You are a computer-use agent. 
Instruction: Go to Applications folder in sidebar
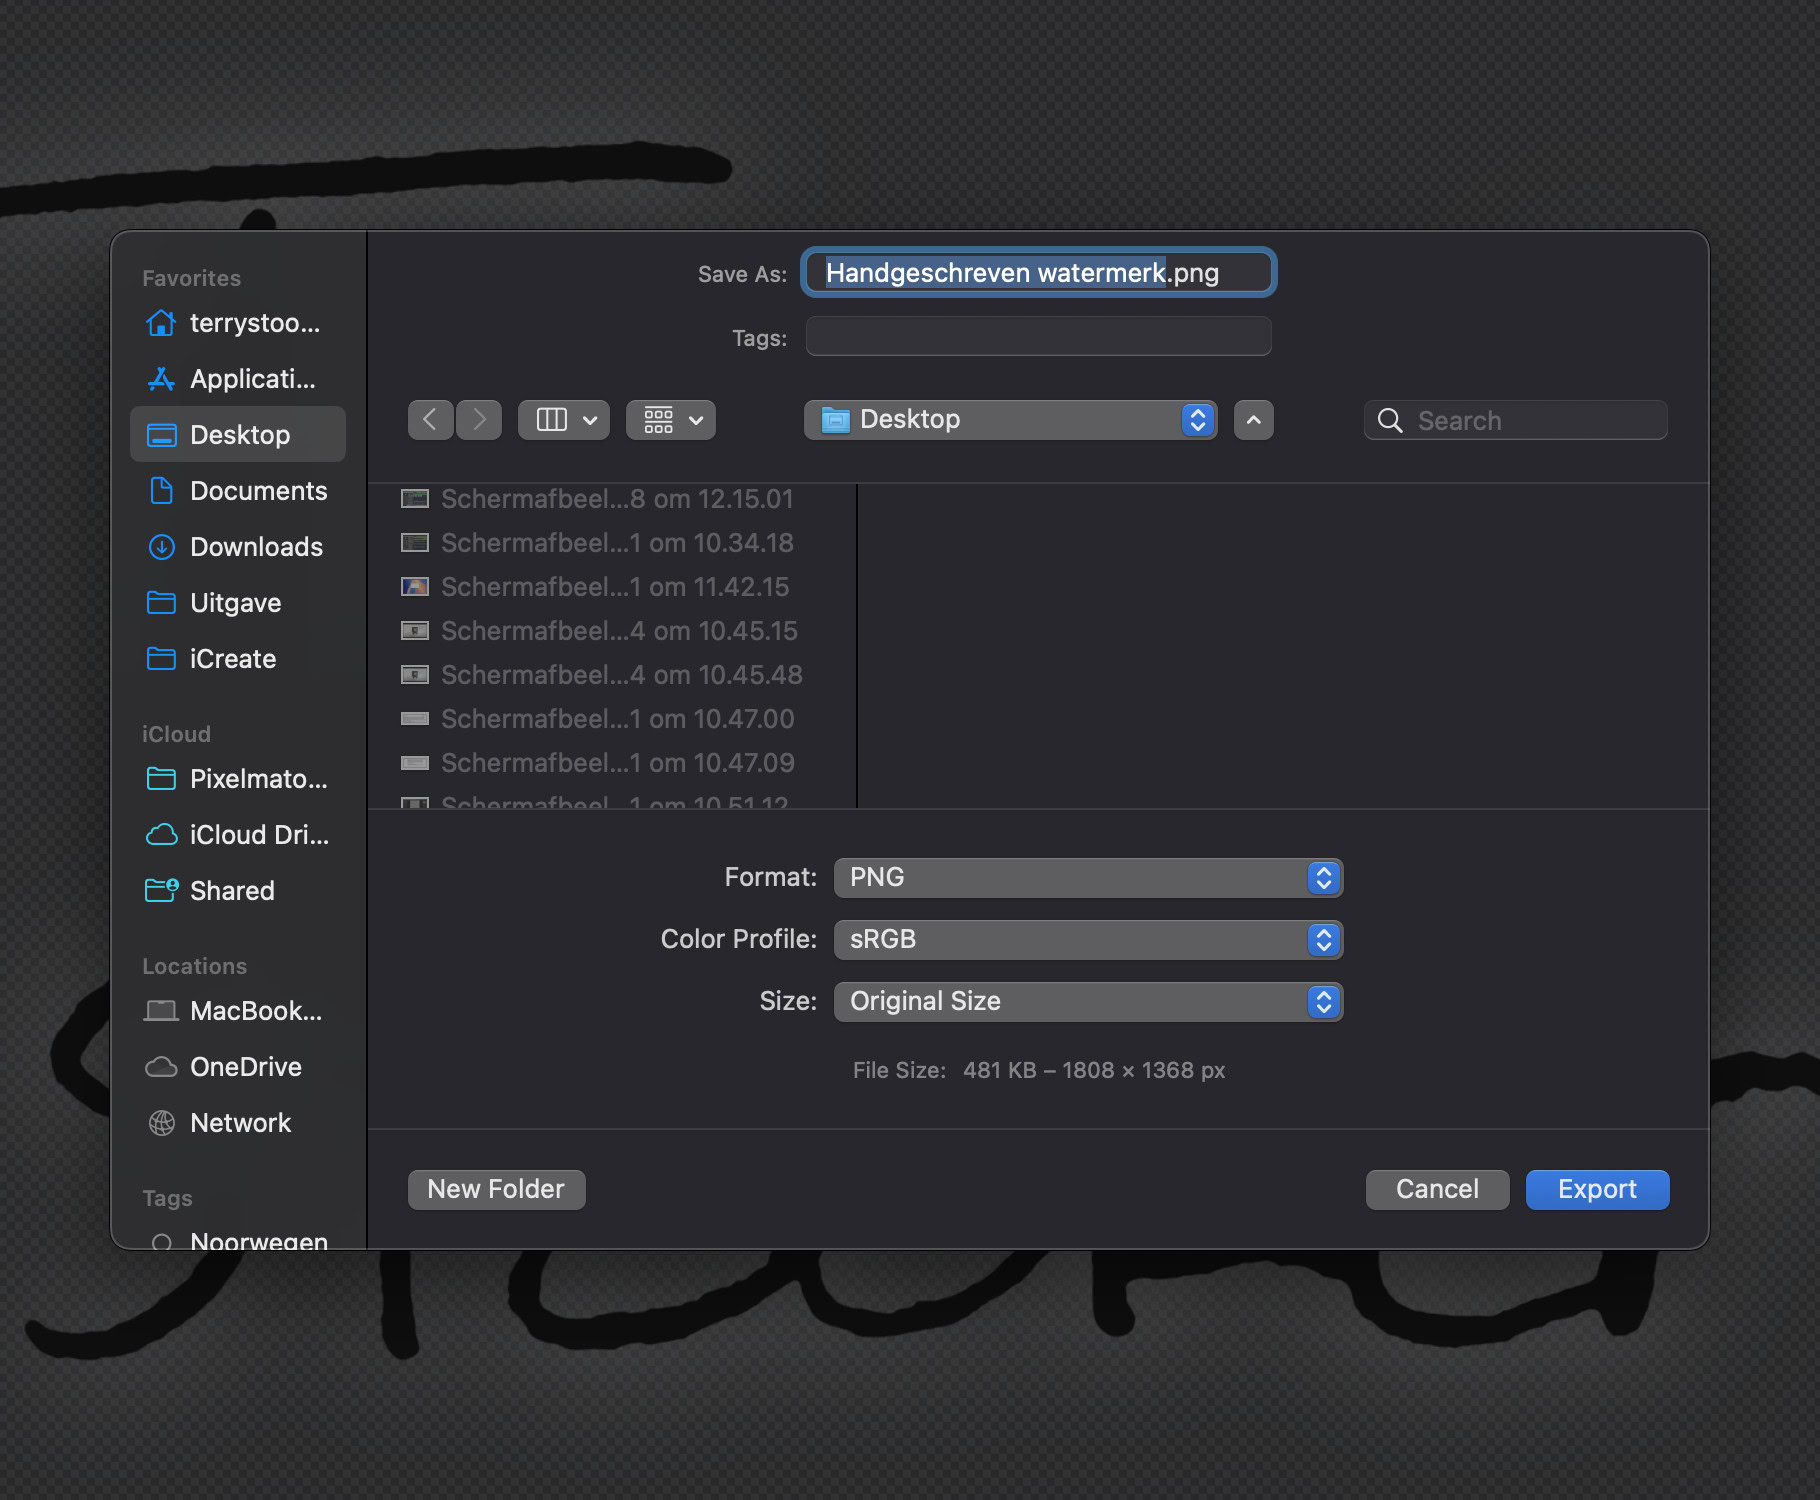tap(252, 379)
